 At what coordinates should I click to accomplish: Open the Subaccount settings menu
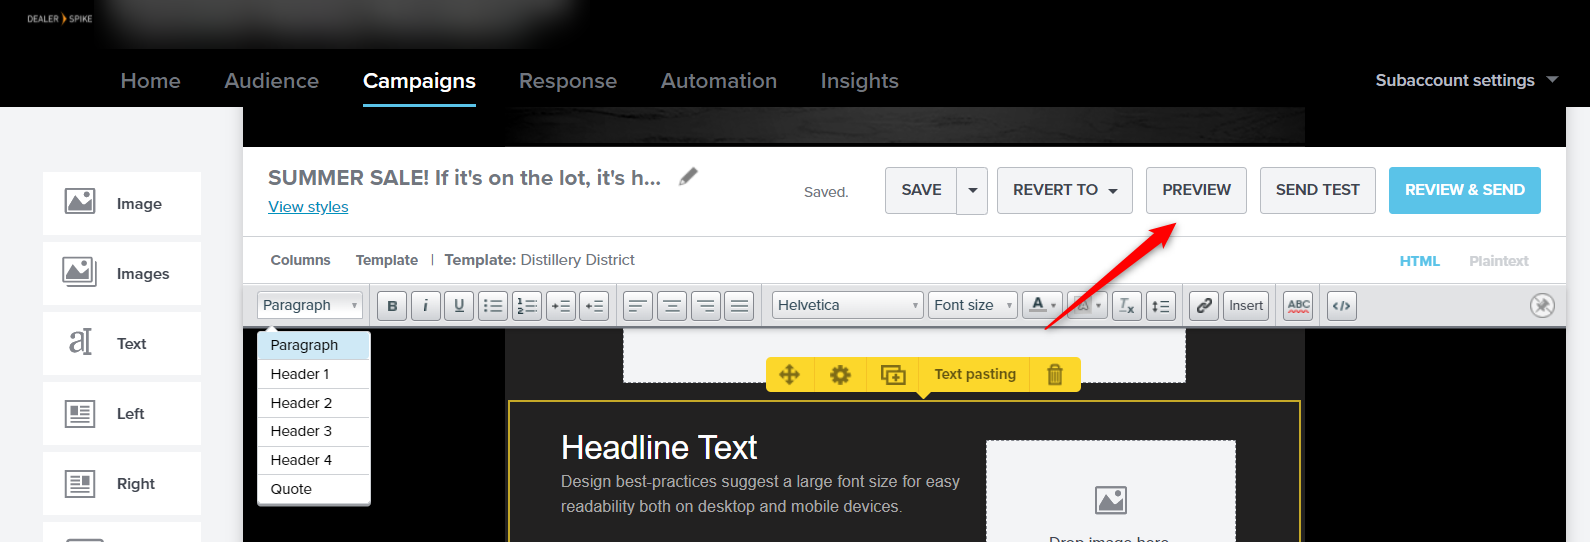pos(1466,80)
